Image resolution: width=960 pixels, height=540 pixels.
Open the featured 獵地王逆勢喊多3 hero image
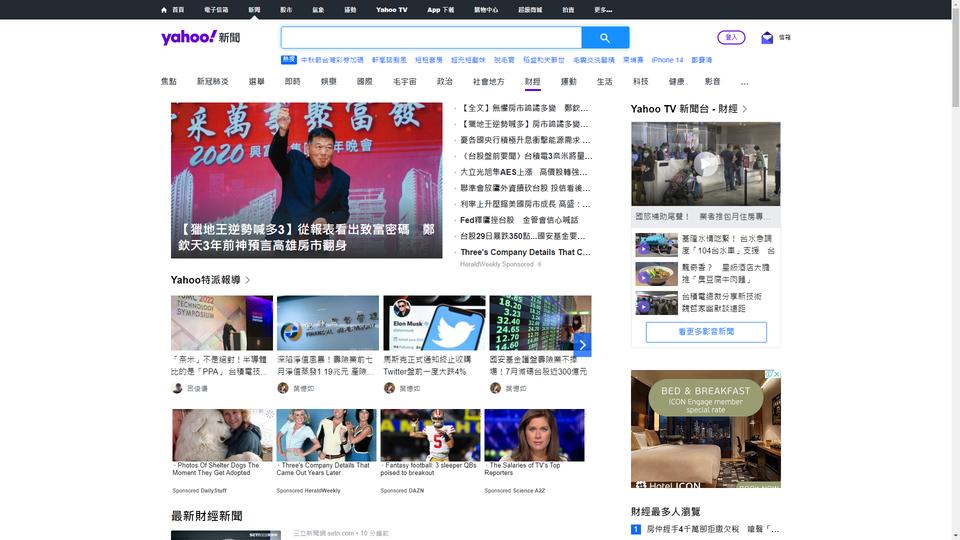[306, 180]
